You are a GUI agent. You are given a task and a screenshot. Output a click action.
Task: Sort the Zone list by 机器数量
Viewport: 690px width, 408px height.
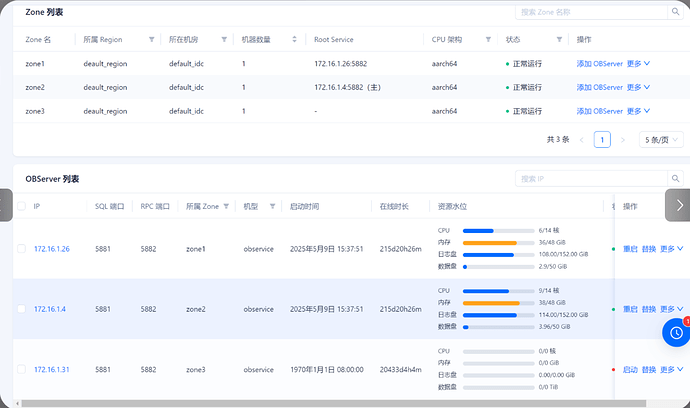[x=294, y=39]
